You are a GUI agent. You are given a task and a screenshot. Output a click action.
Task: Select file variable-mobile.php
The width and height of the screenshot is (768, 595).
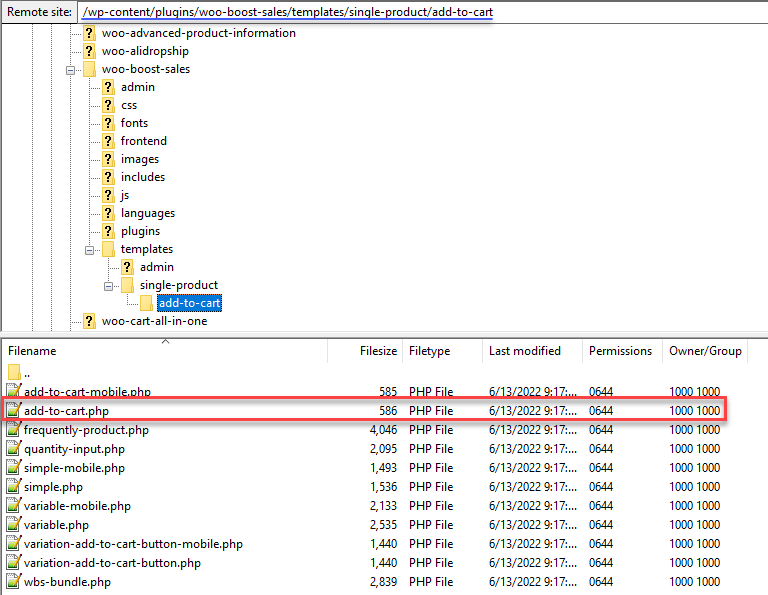(77, 506)
